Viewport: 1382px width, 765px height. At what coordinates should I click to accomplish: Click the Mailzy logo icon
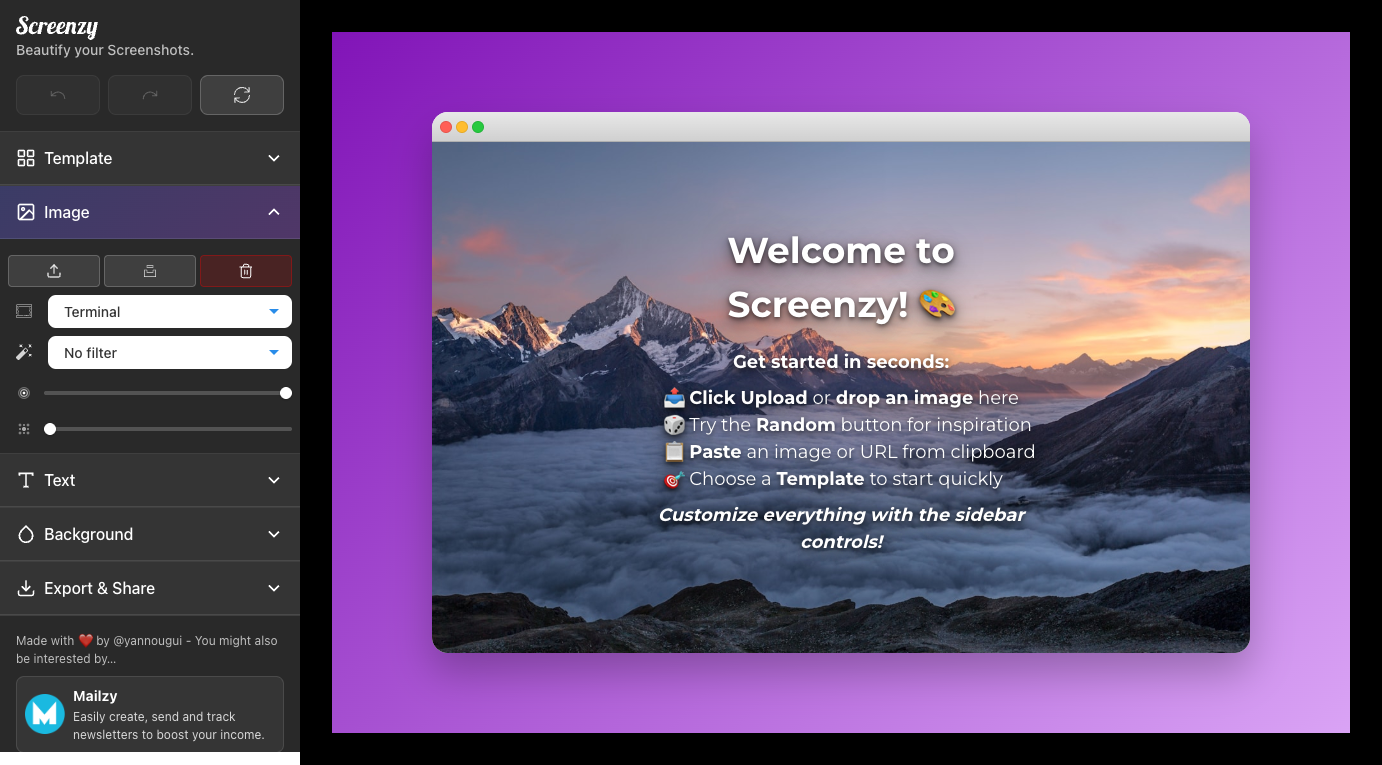[45, 714]
